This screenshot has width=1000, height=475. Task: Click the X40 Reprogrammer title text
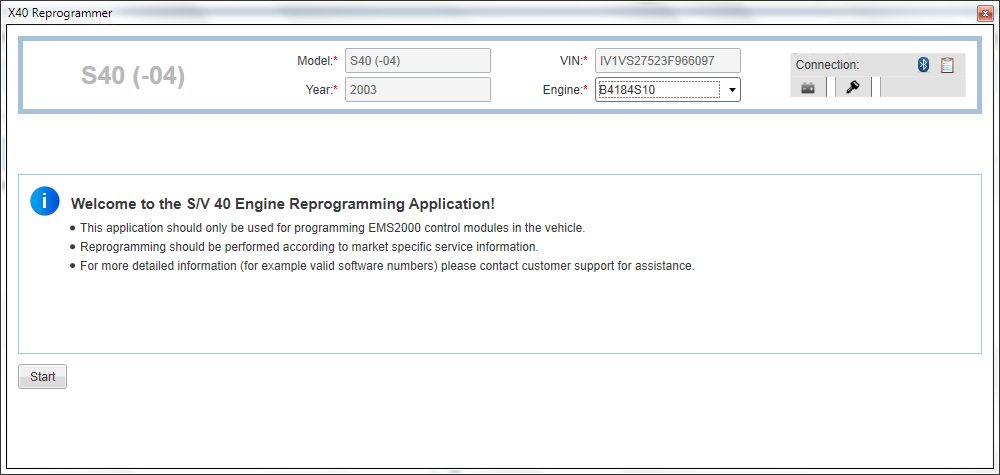[60, 13]
